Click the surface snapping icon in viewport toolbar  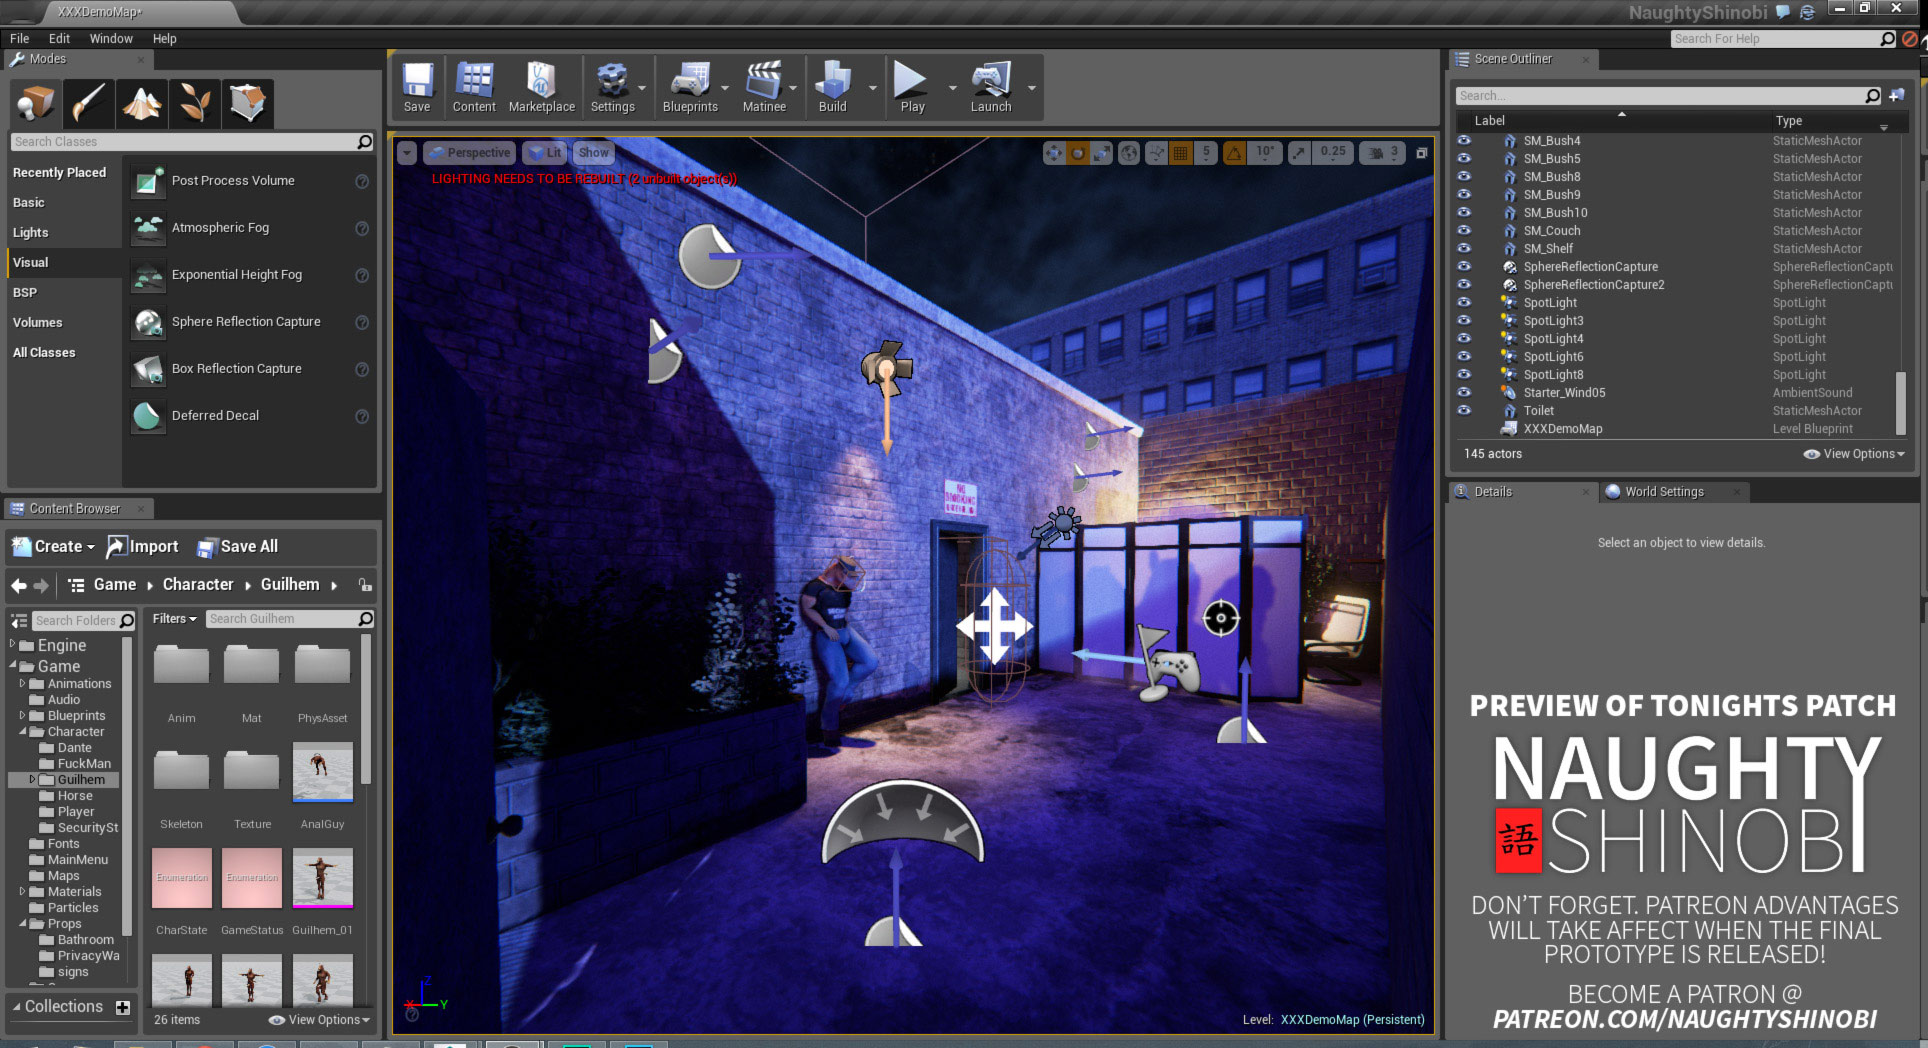click(x=1156, y=153)
